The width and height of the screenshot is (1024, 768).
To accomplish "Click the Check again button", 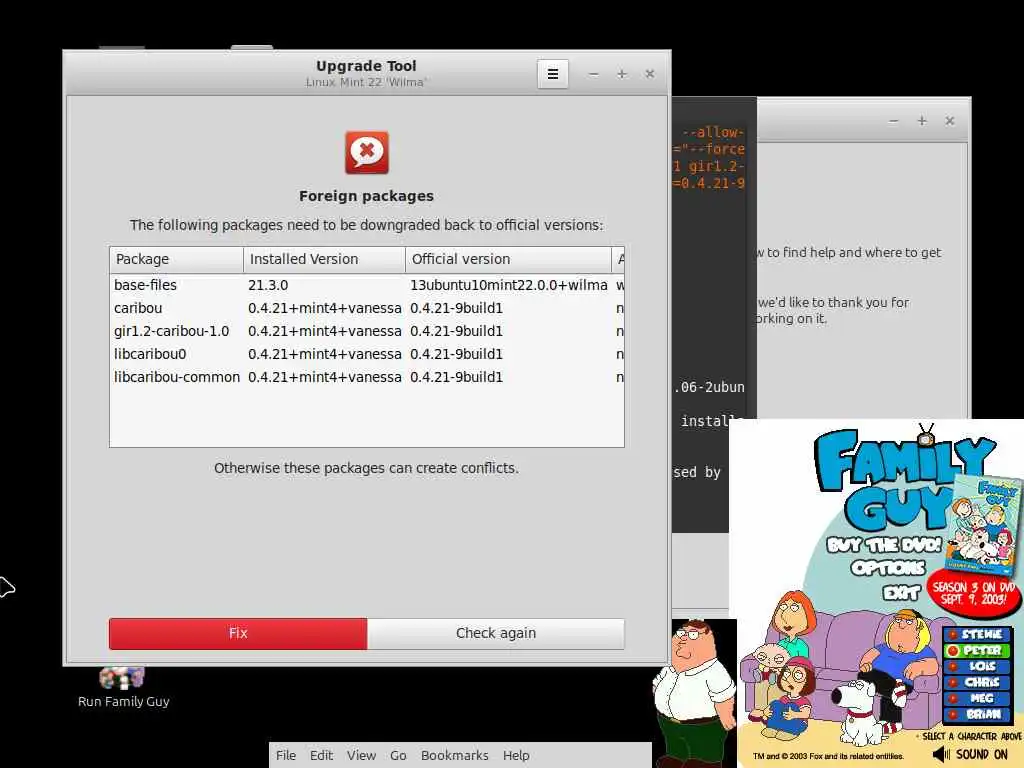I will [x=496, y=633].
